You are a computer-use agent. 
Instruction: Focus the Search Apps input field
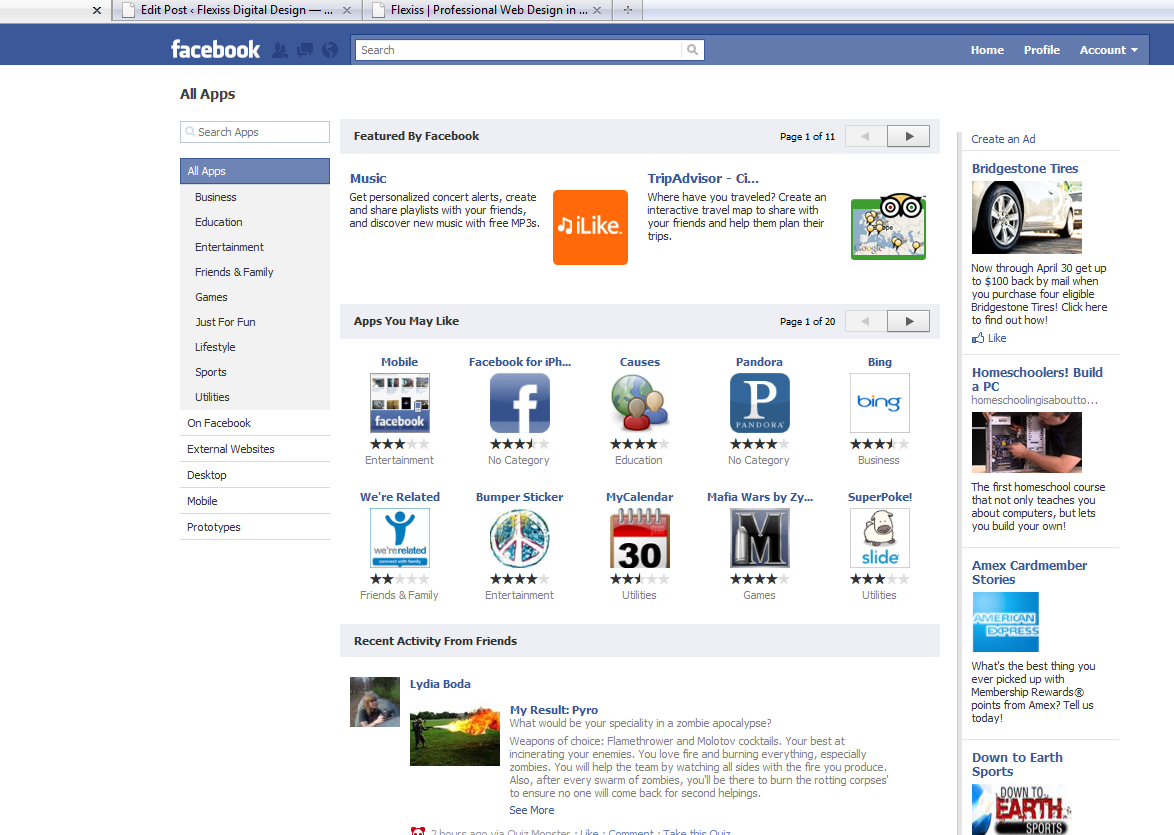pos(255,132)
